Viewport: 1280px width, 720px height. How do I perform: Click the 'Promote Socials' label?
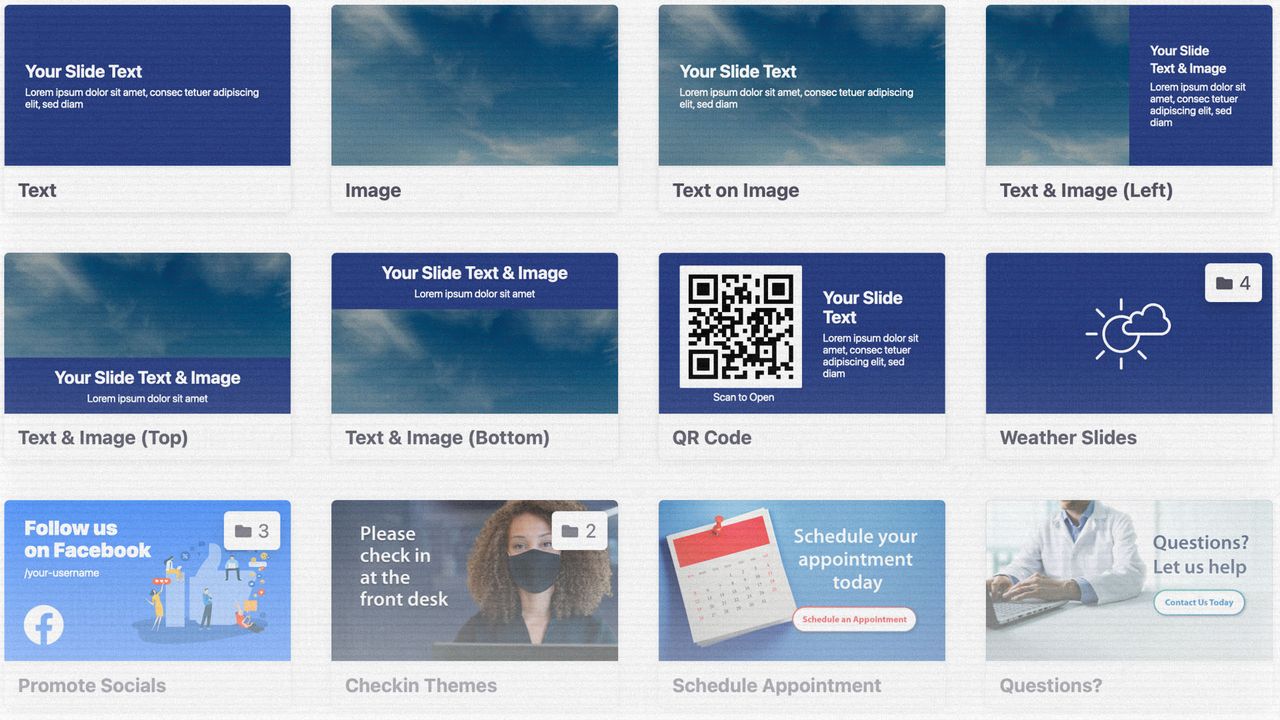point(92,685)
